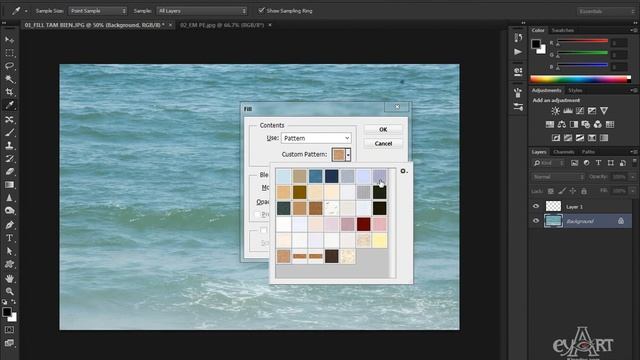Select the Shape tool
Screen dimensions: 640x360
[x=9, y=264]
